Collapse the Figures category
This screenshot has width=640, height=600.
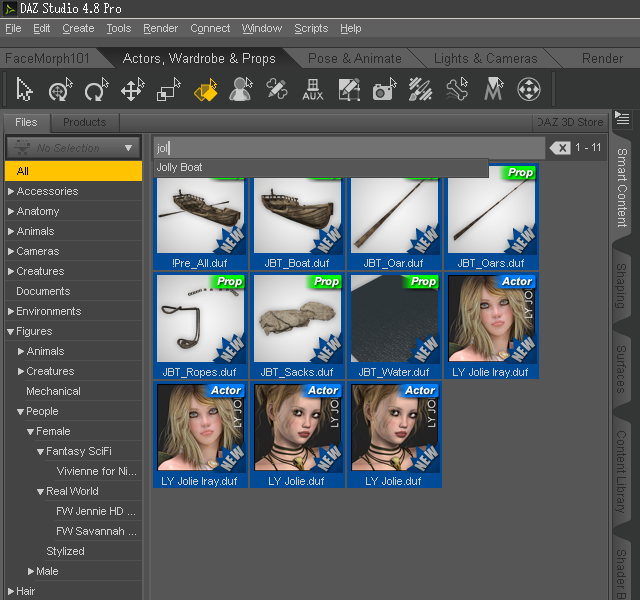coord(11,331)
